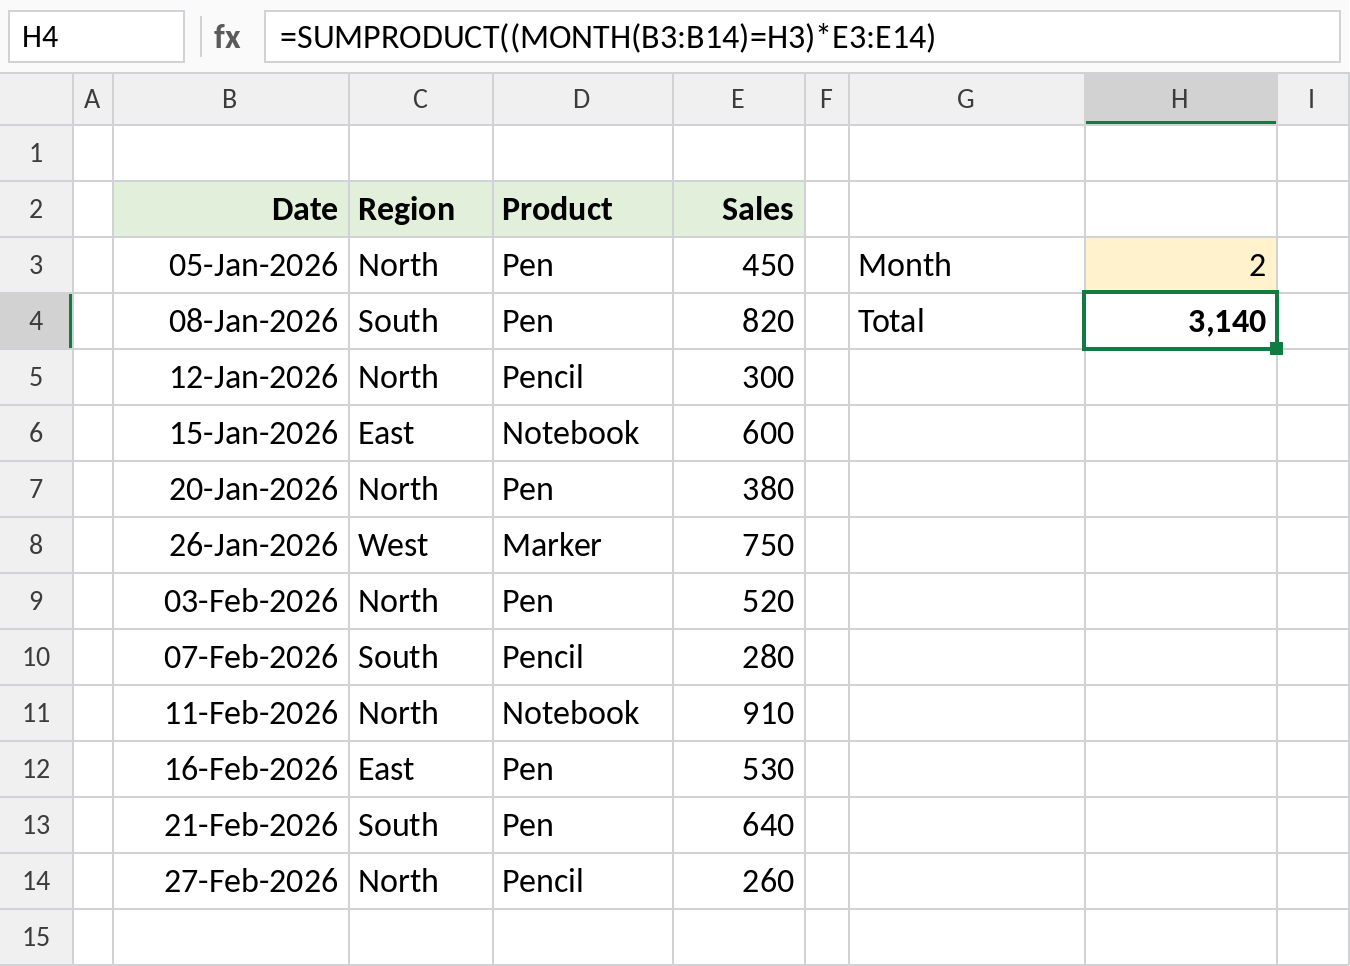
Task: Select sales value 640
Action: (x=739, y=825)
